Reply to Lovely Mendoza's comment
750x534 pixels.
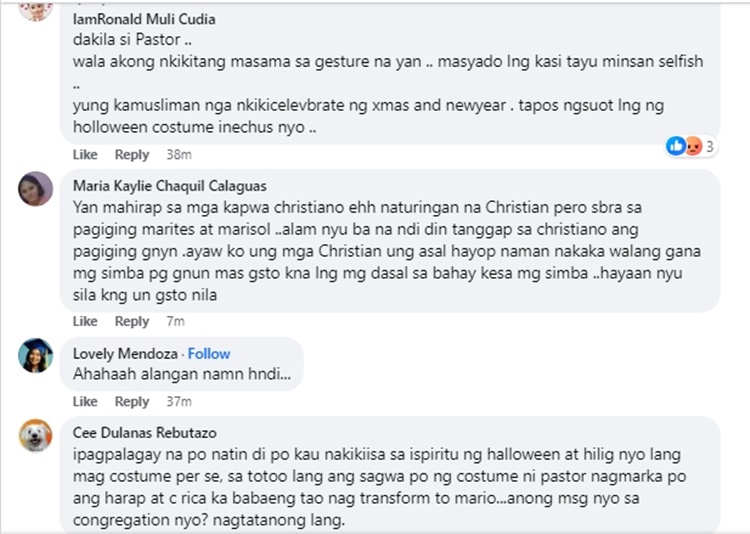131,402
